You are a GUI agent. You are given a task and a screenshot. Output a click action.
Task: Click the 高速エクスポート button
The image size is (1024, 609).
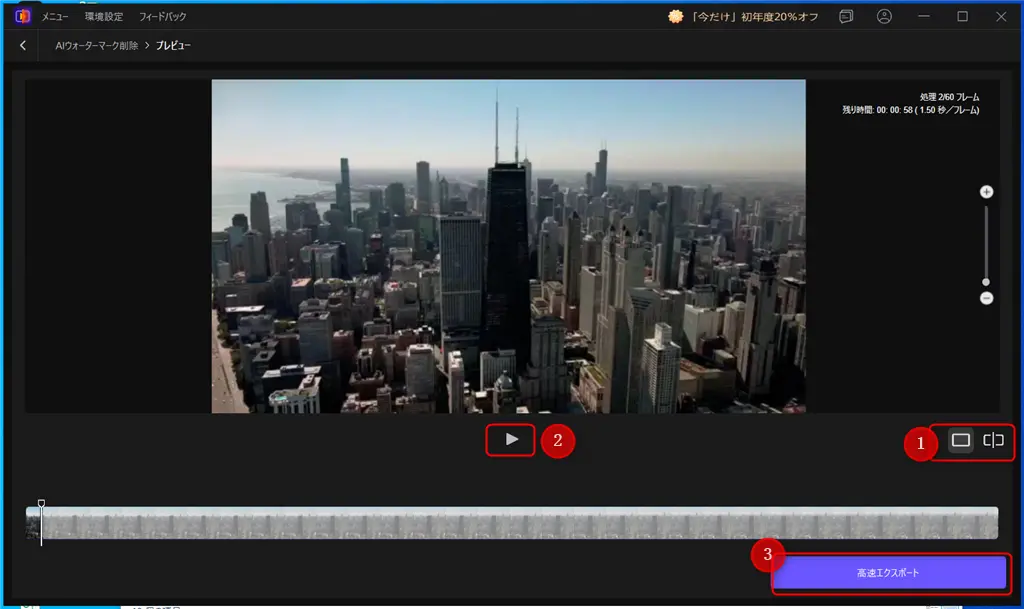888,573
